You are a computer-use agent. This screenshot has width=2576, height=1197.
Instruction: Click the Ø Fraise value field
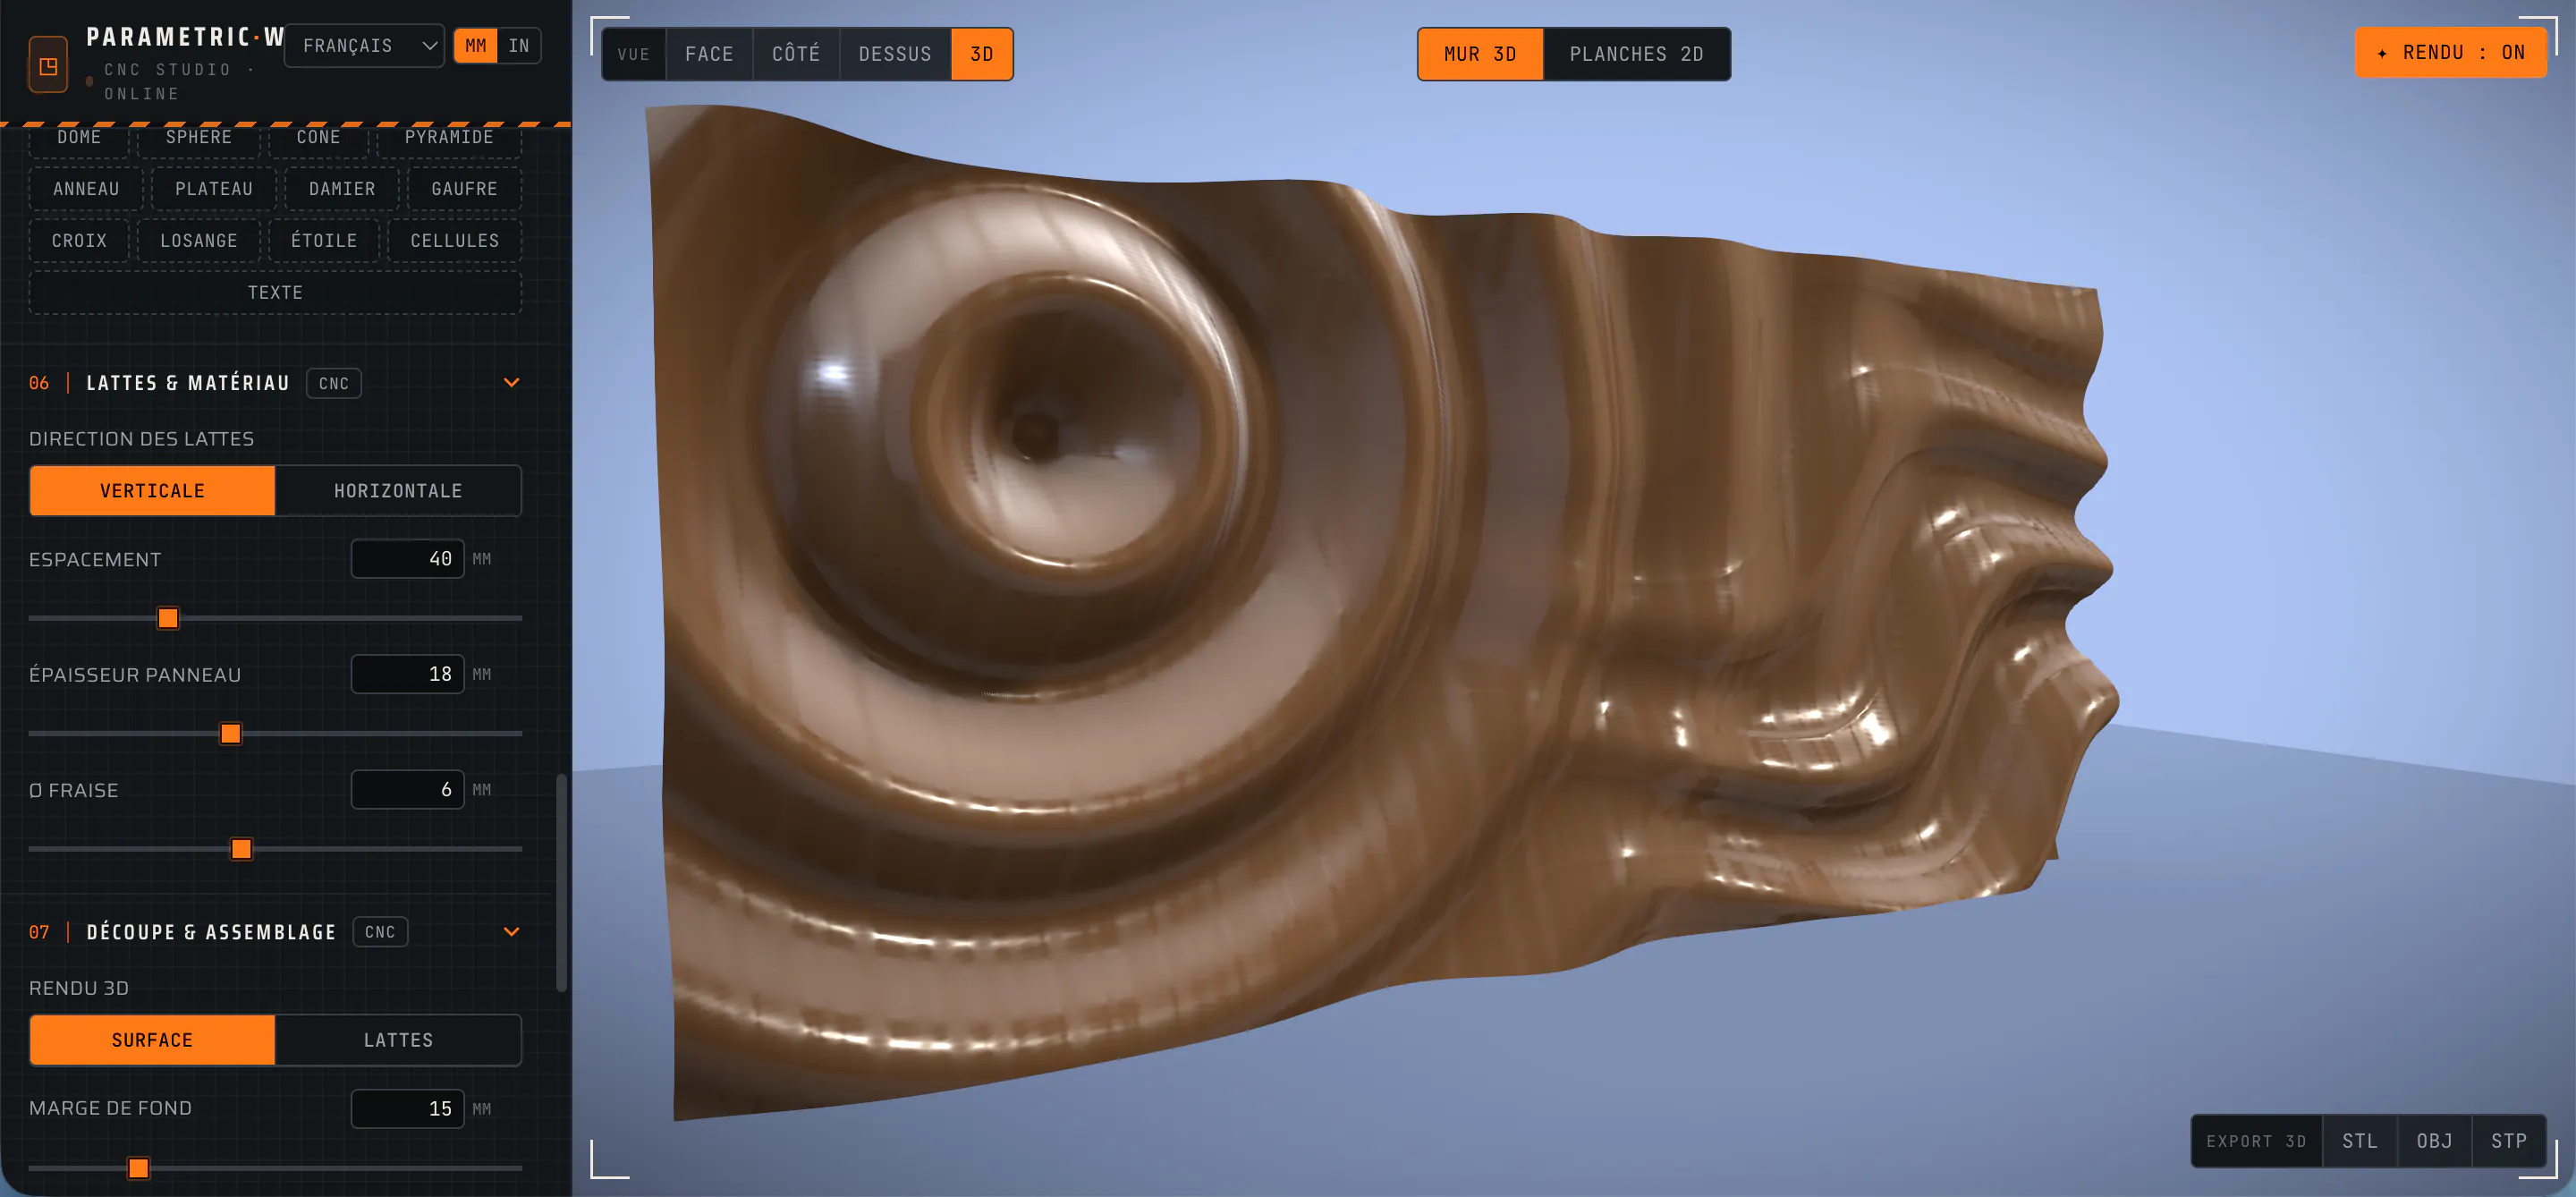(408, 790)
